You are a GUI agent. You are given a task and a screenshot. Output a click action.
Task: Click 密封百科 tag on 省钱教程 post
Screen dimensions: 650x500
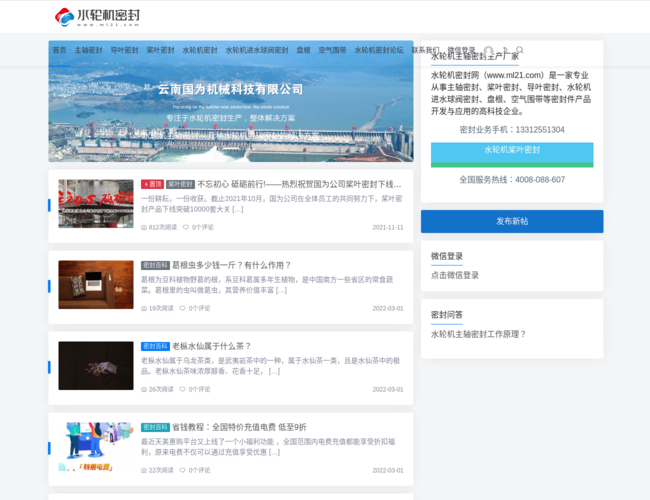tap(155, 427)
